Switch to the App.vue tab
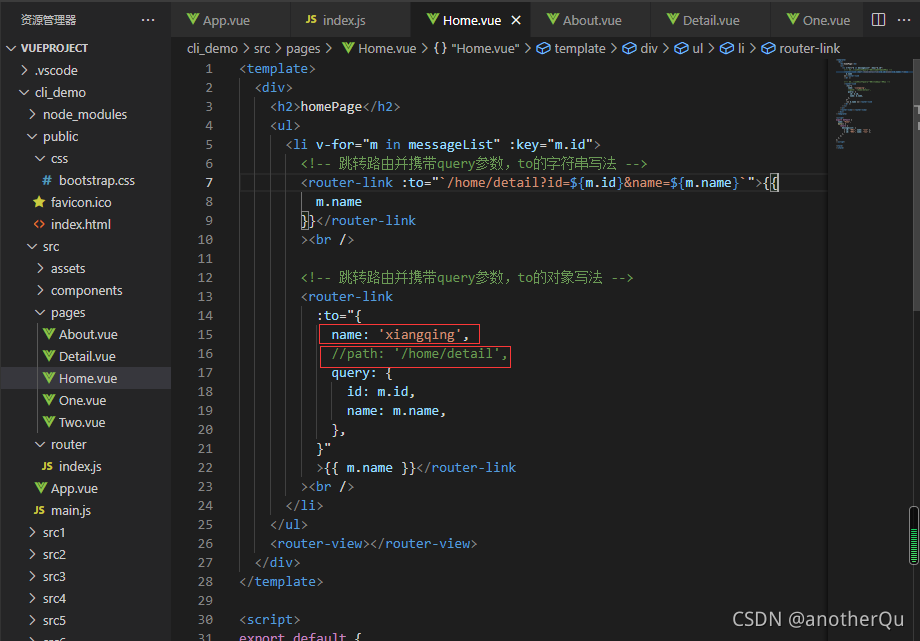 point(231,20)
